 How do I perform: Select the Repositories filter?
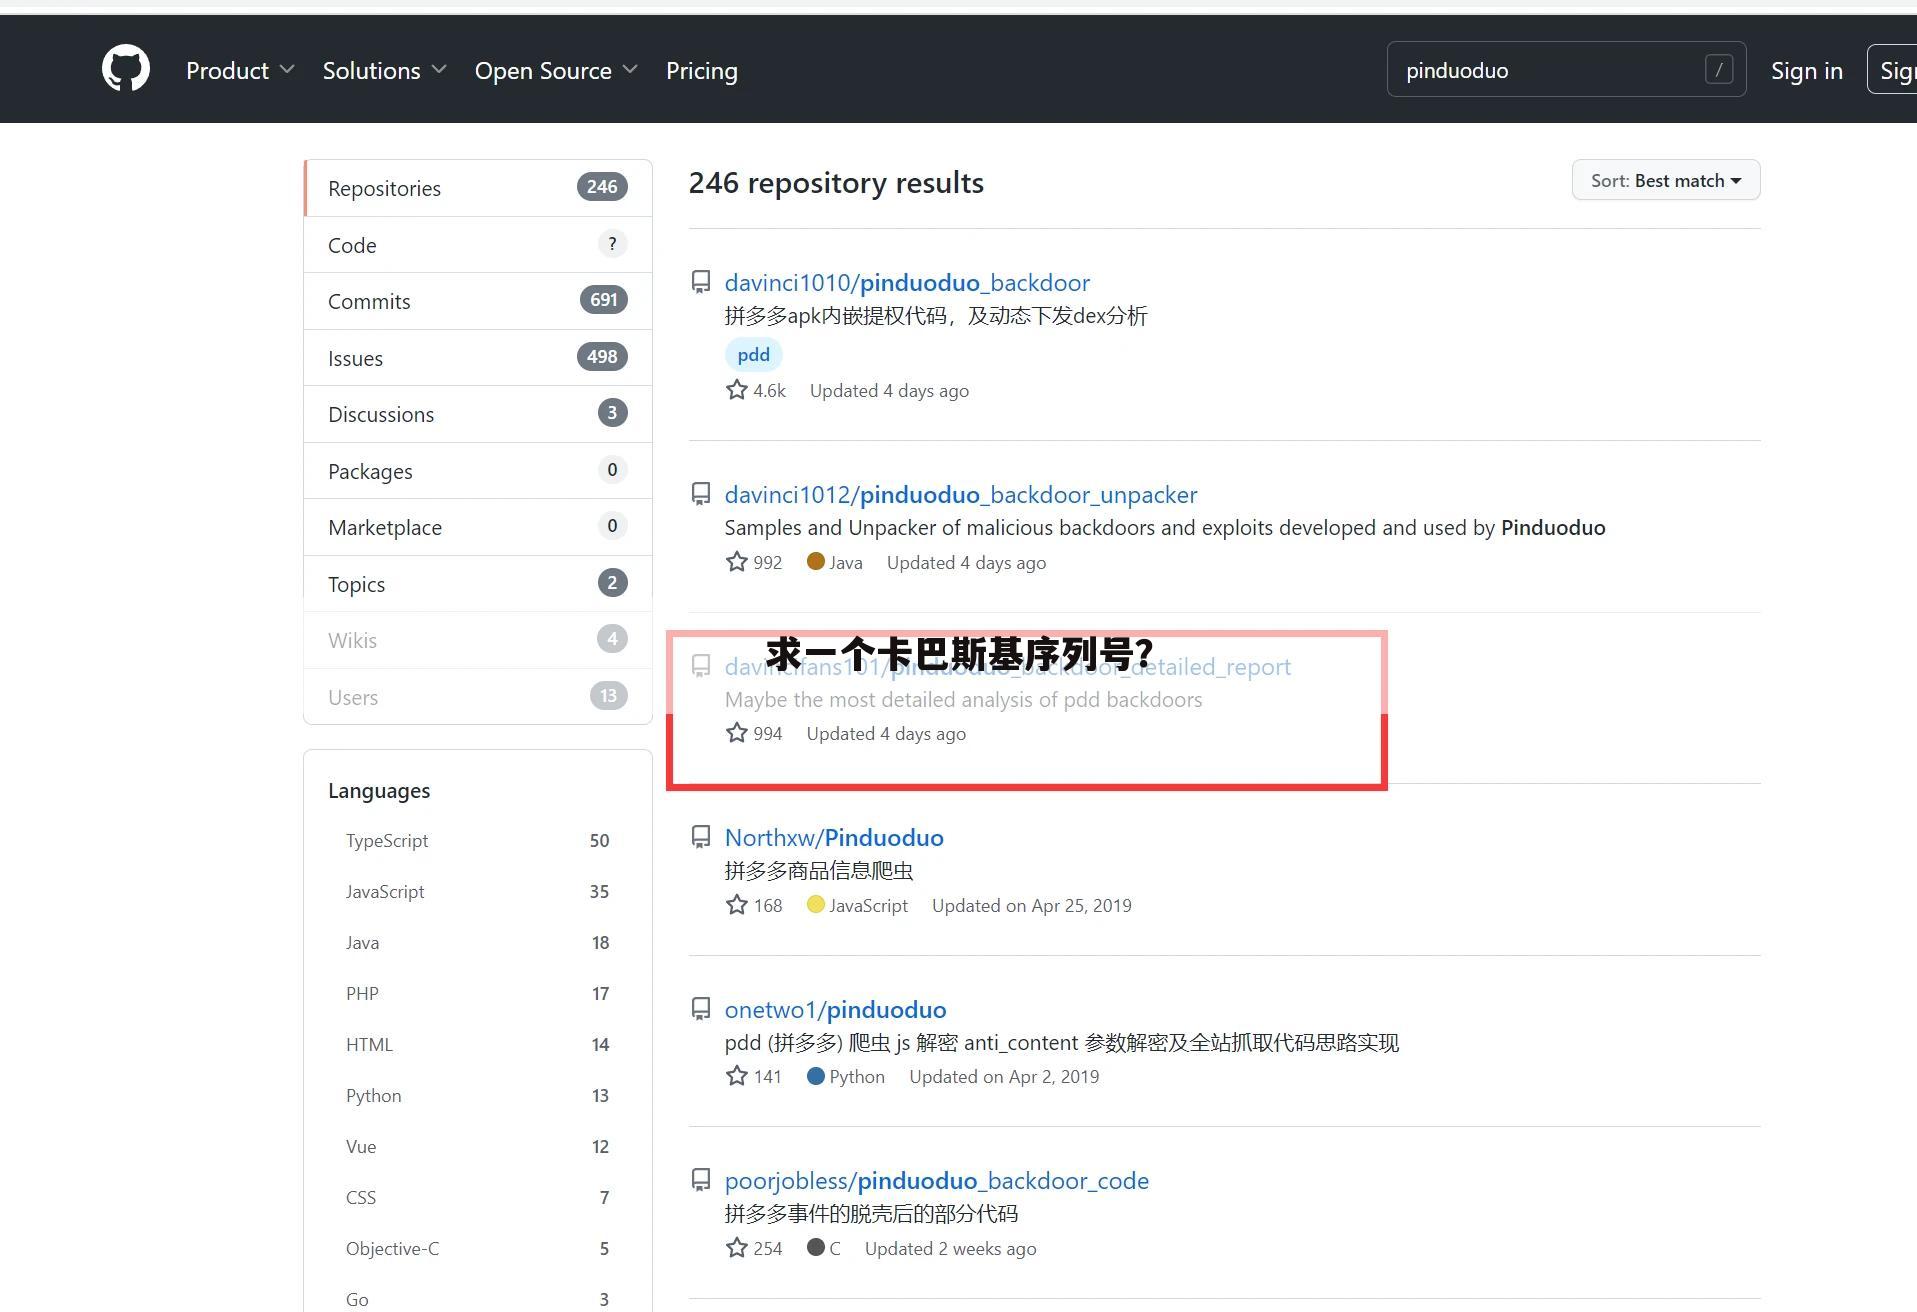pyautogui.click(x=478, y=188)
